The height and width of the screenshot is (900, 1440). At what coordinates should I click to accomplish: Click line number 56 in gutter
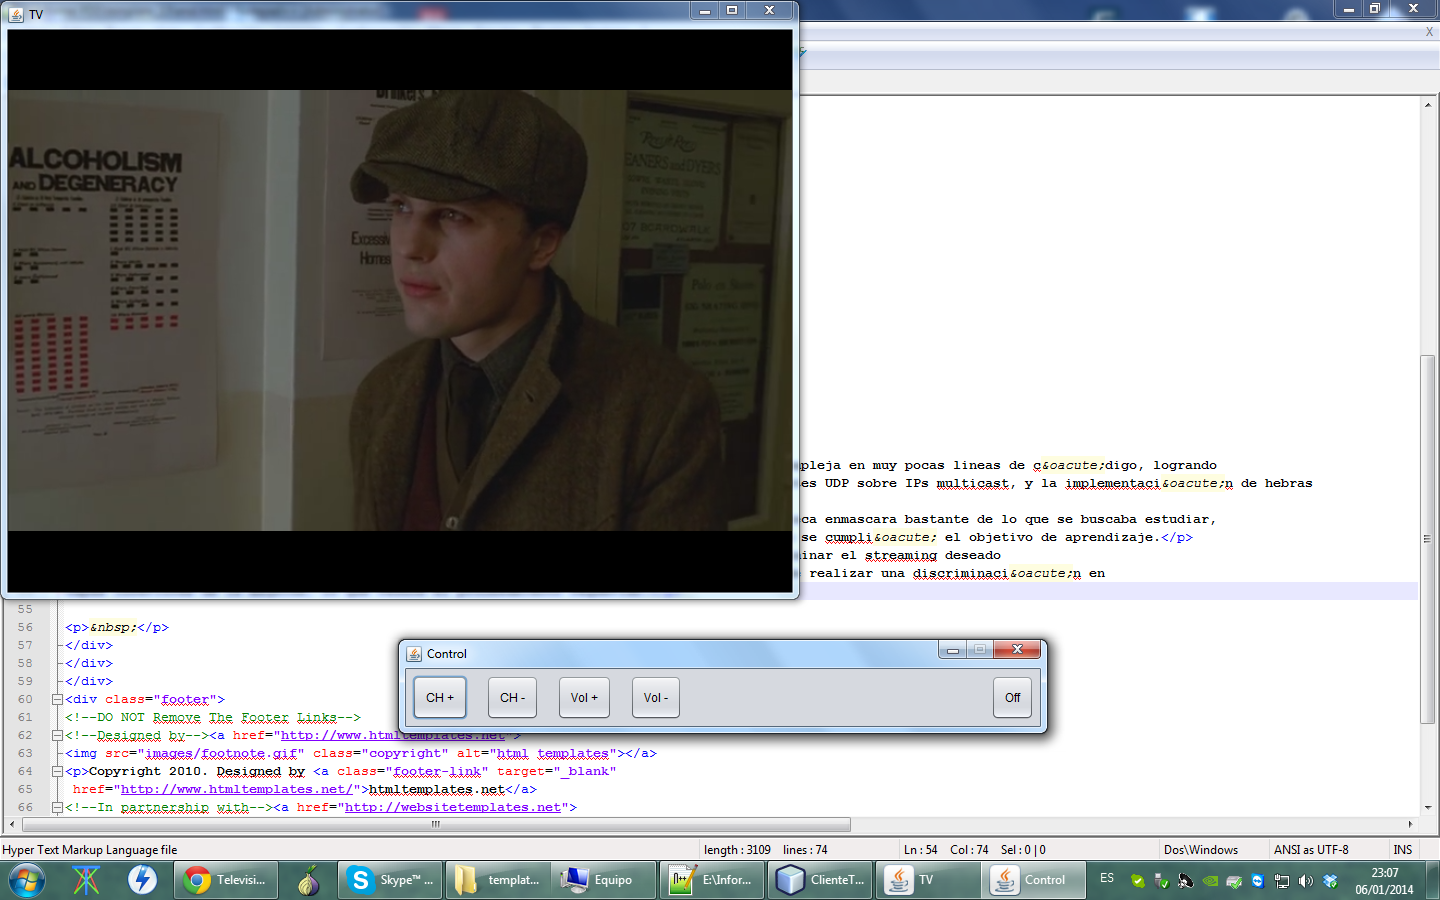25,628
